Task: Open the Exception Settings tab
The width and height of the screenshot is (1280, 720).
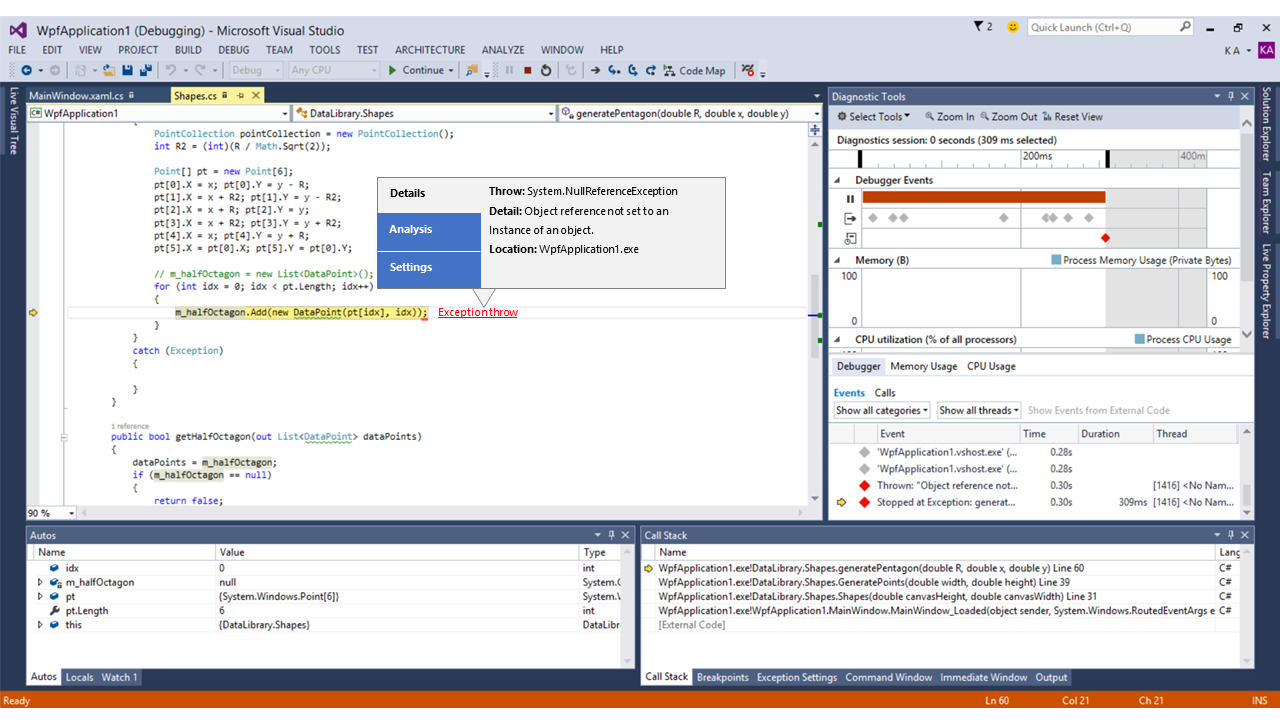Action: pyautogui.click(x=797, y=677)
